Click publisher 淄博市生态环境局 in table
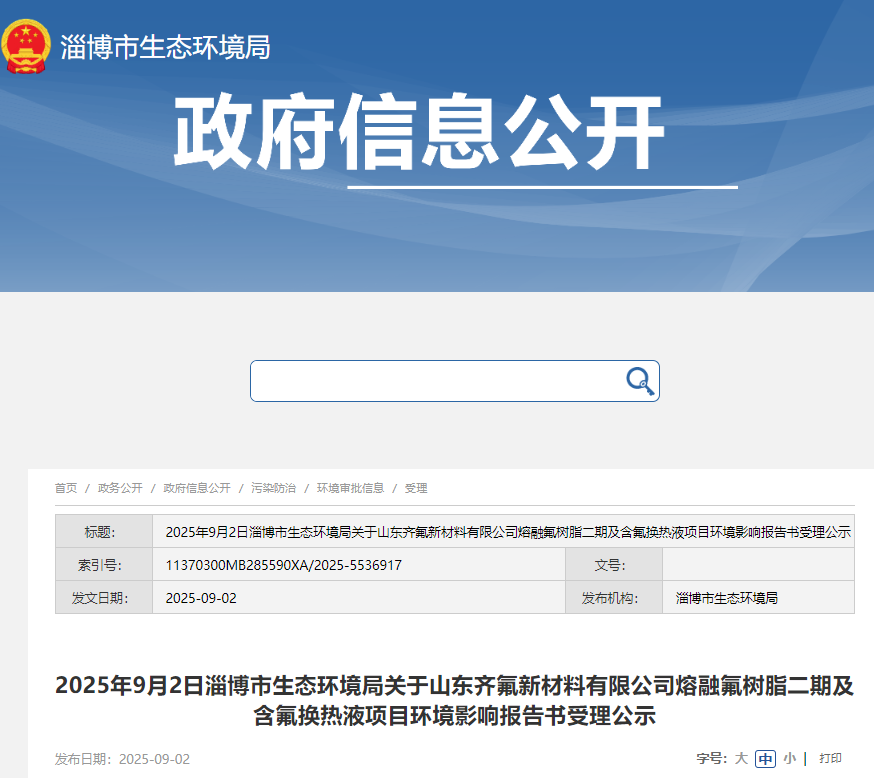 click(x=727, y=598)
